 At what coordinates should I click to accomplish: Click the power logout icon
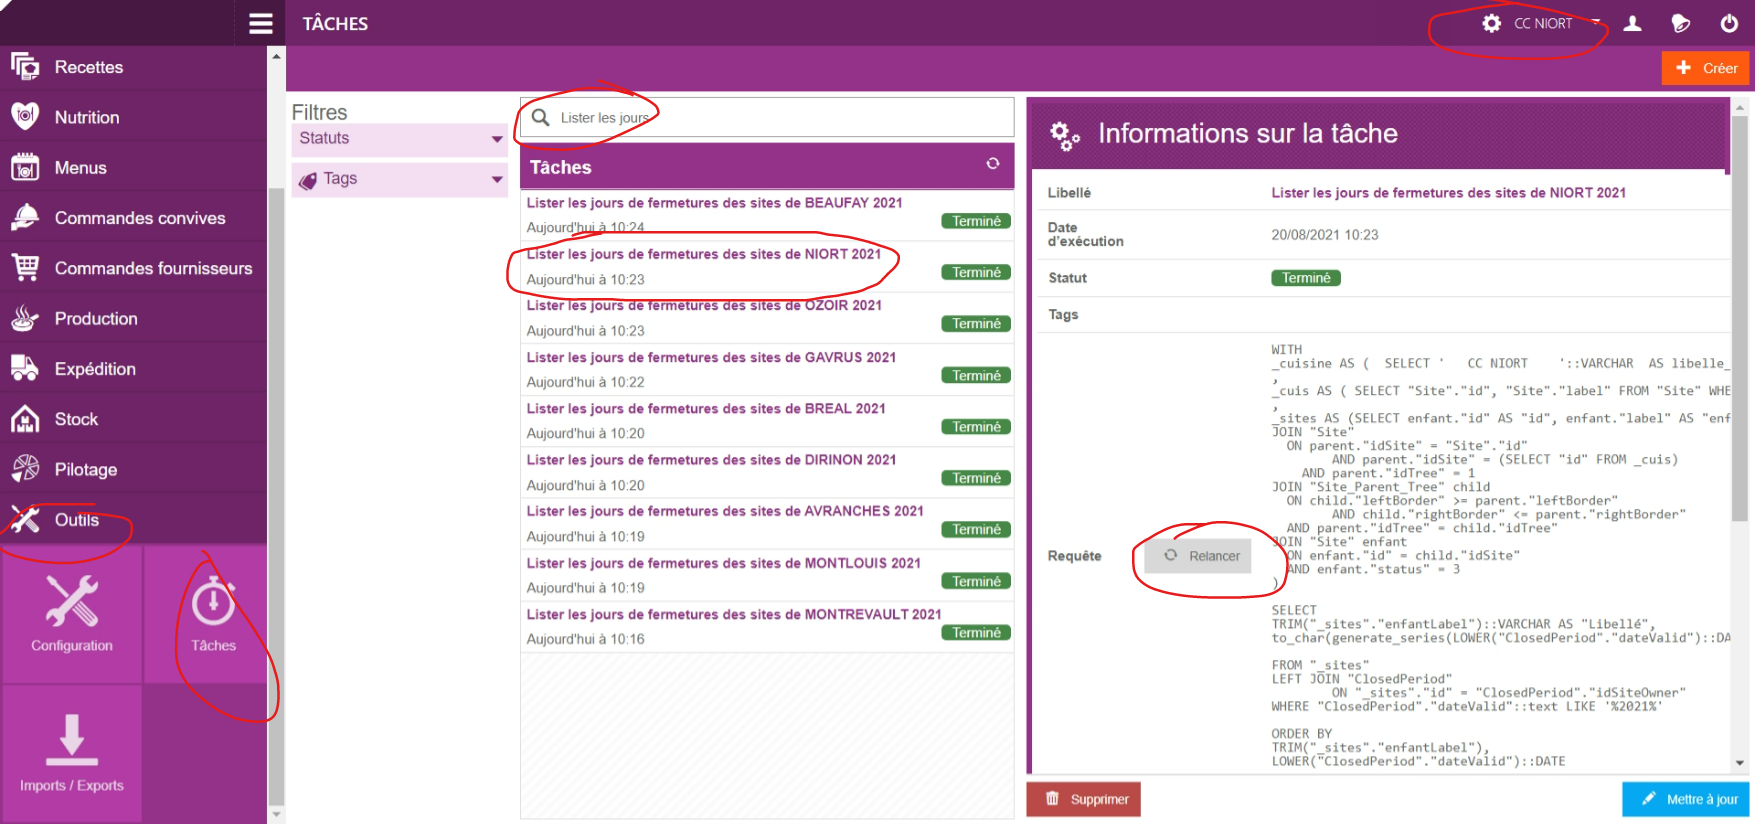1729,23
